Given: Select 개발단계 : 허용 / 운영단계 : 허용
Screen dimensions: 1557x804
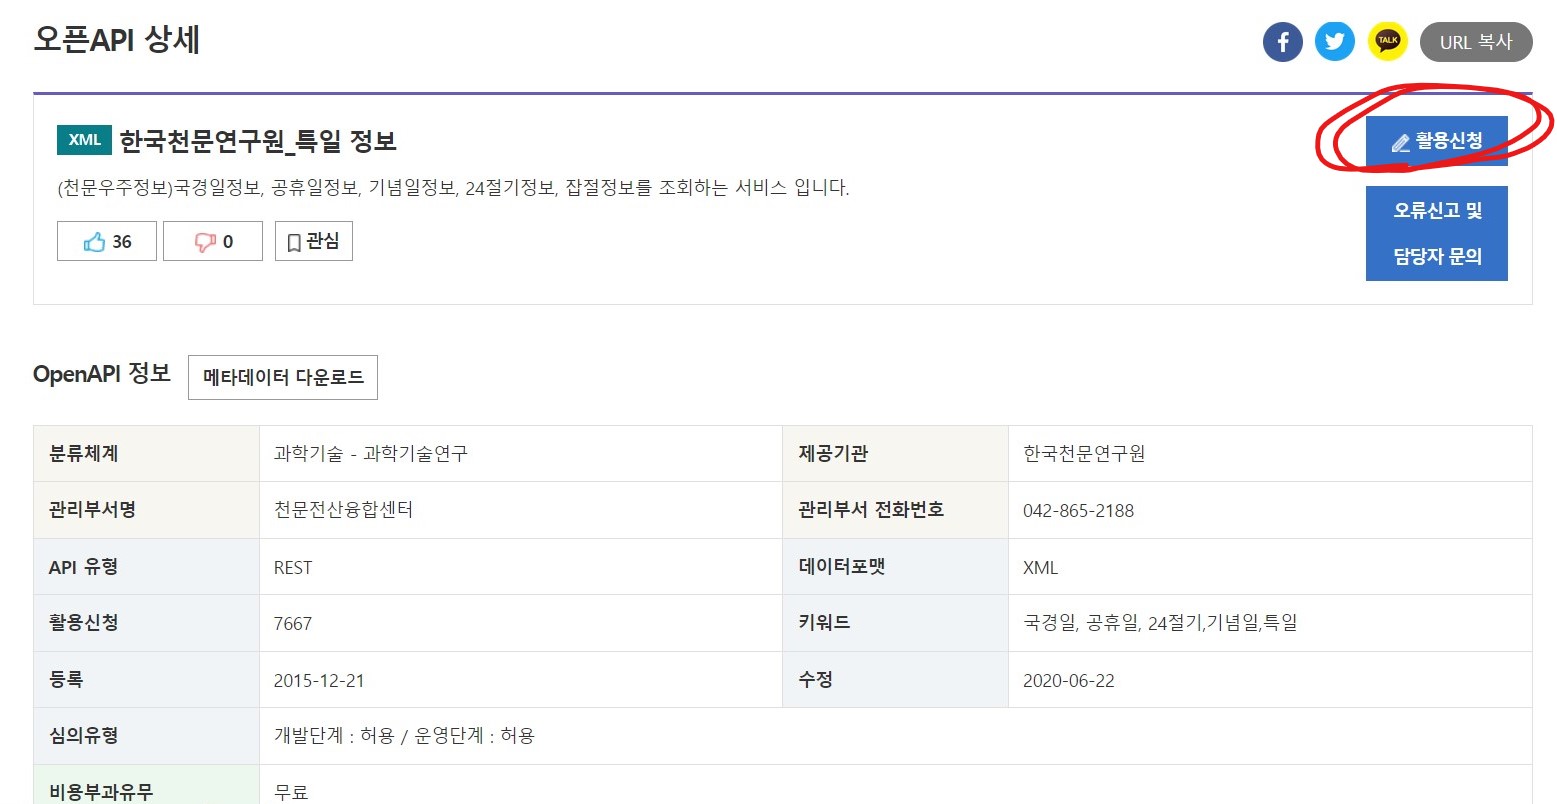Looking at the screenshot, I should pyautogui.click(x=404, y=736).
